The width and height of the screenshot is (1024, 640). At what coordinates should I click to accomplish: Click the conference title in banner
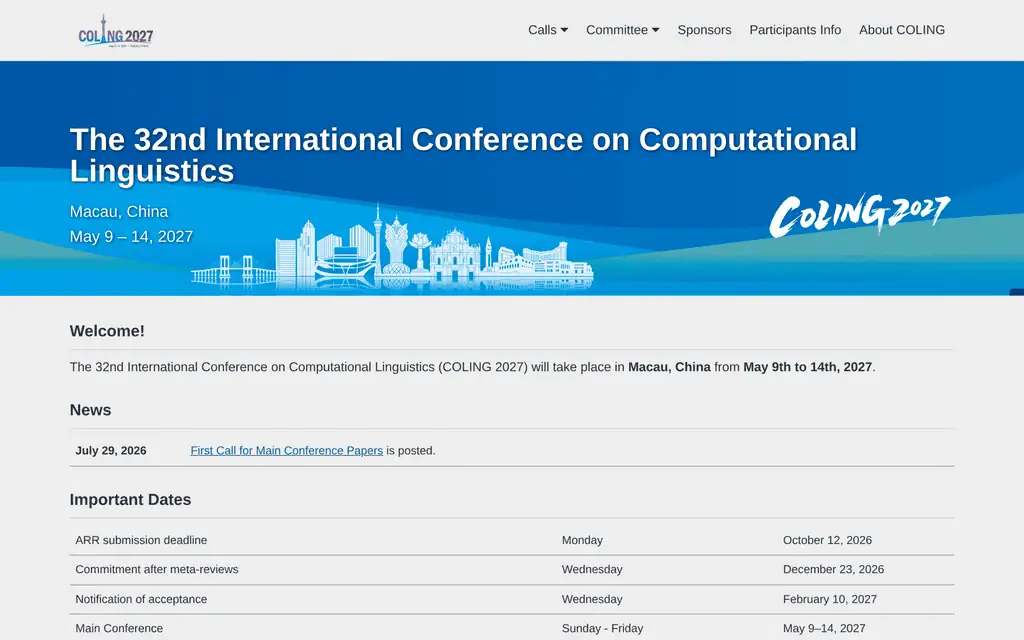point(463,155)
